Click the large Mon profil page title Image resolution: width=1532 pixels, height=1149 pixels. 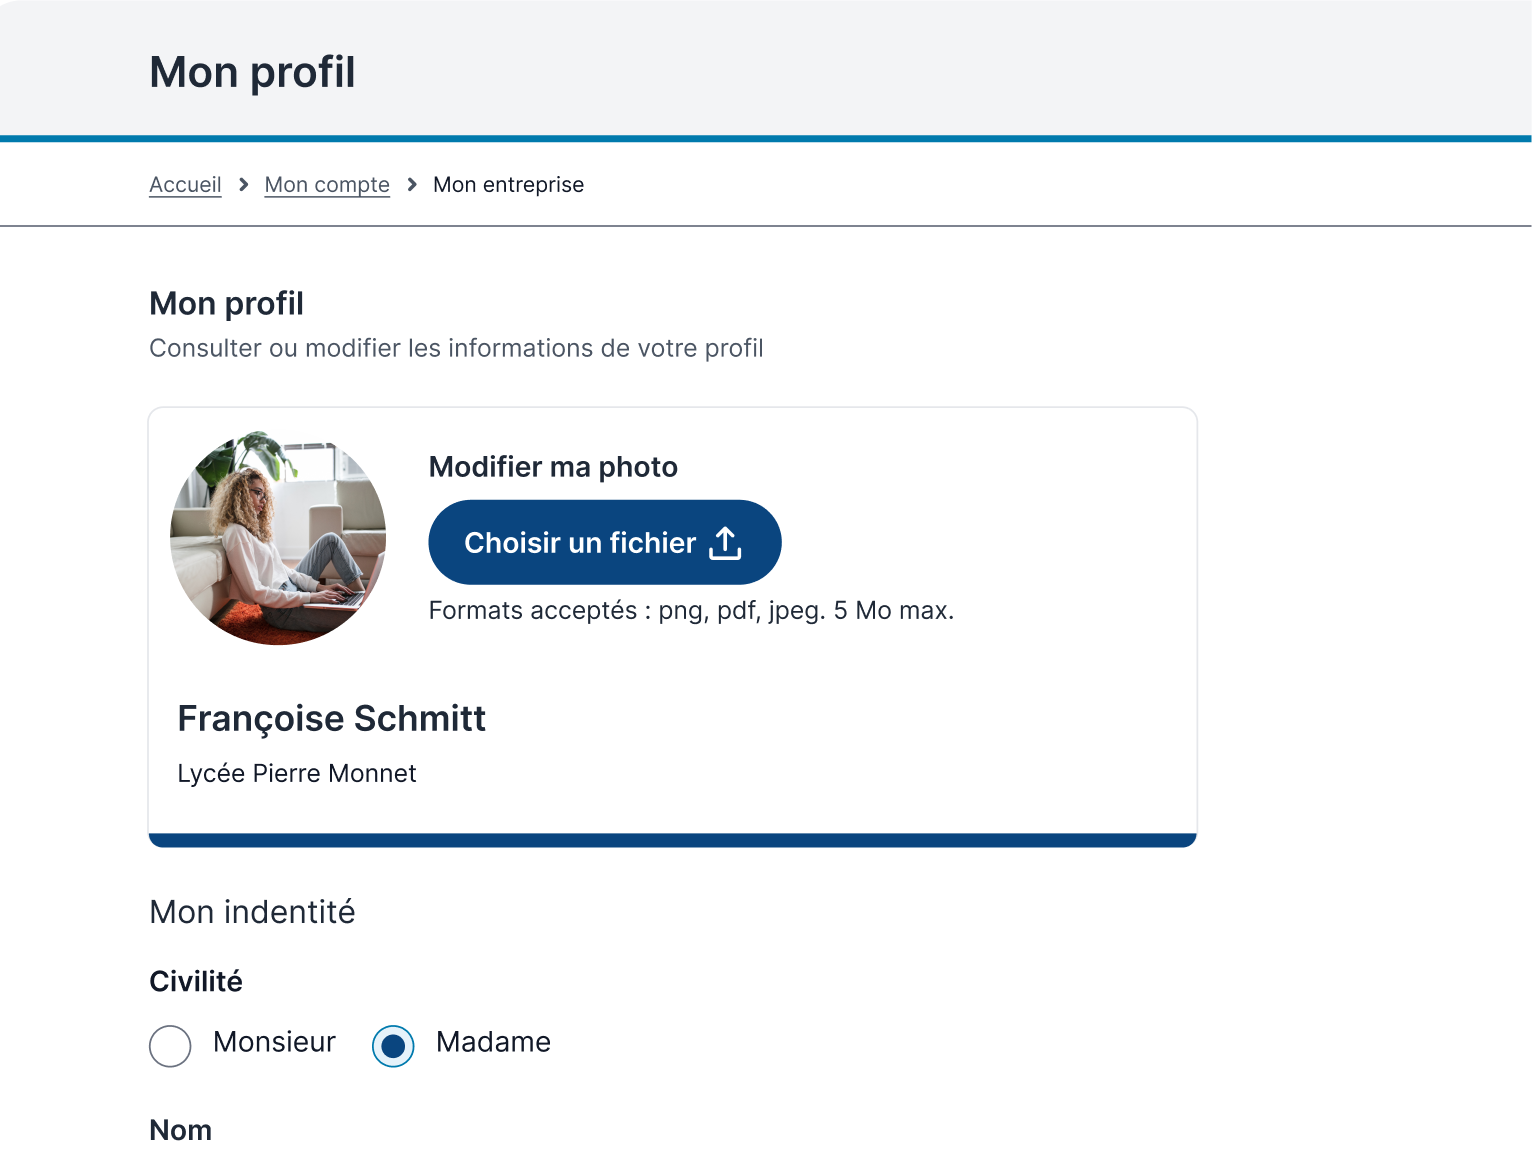[x=252, y=72]
